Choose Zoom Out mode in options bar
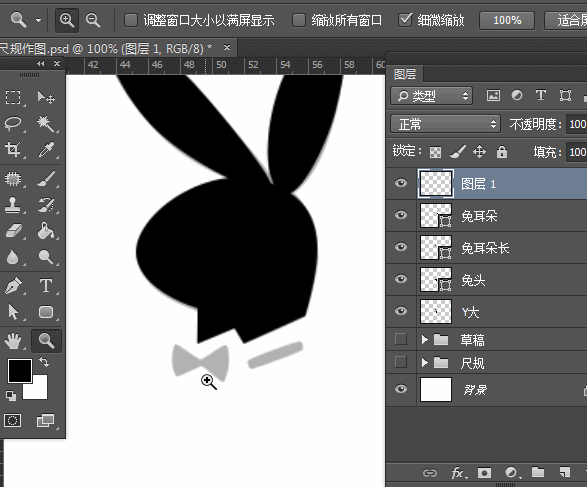Image resolution: width=587 pixels, height=487 pixels. tap(92, 20)
